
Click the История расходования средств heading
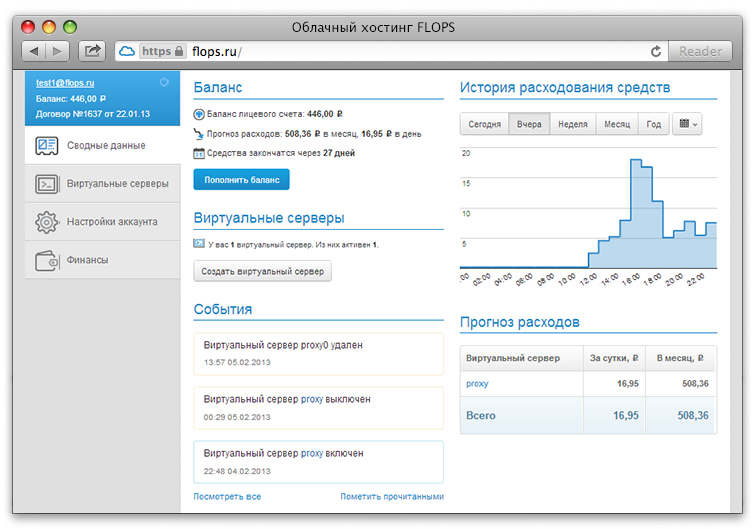[x=565, y=87]
